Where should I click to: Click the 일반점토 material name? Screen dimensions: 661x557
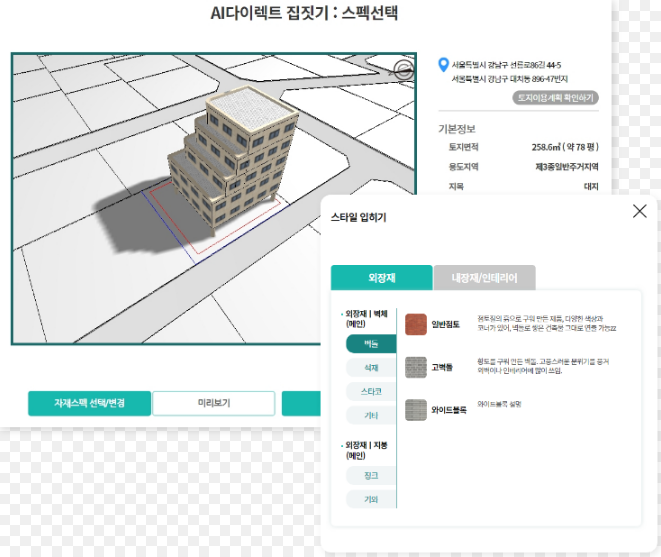click(445, 325)
